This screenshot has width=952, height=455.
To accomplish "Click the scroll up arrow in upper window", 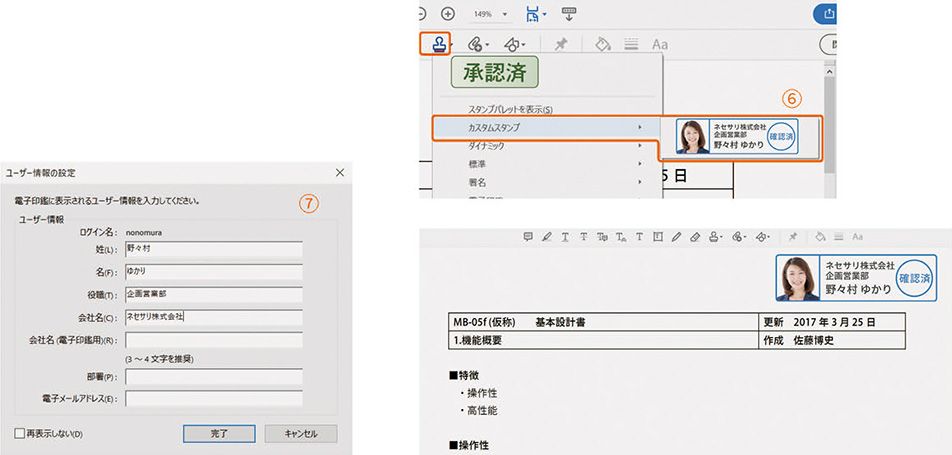I will (829, 70).
